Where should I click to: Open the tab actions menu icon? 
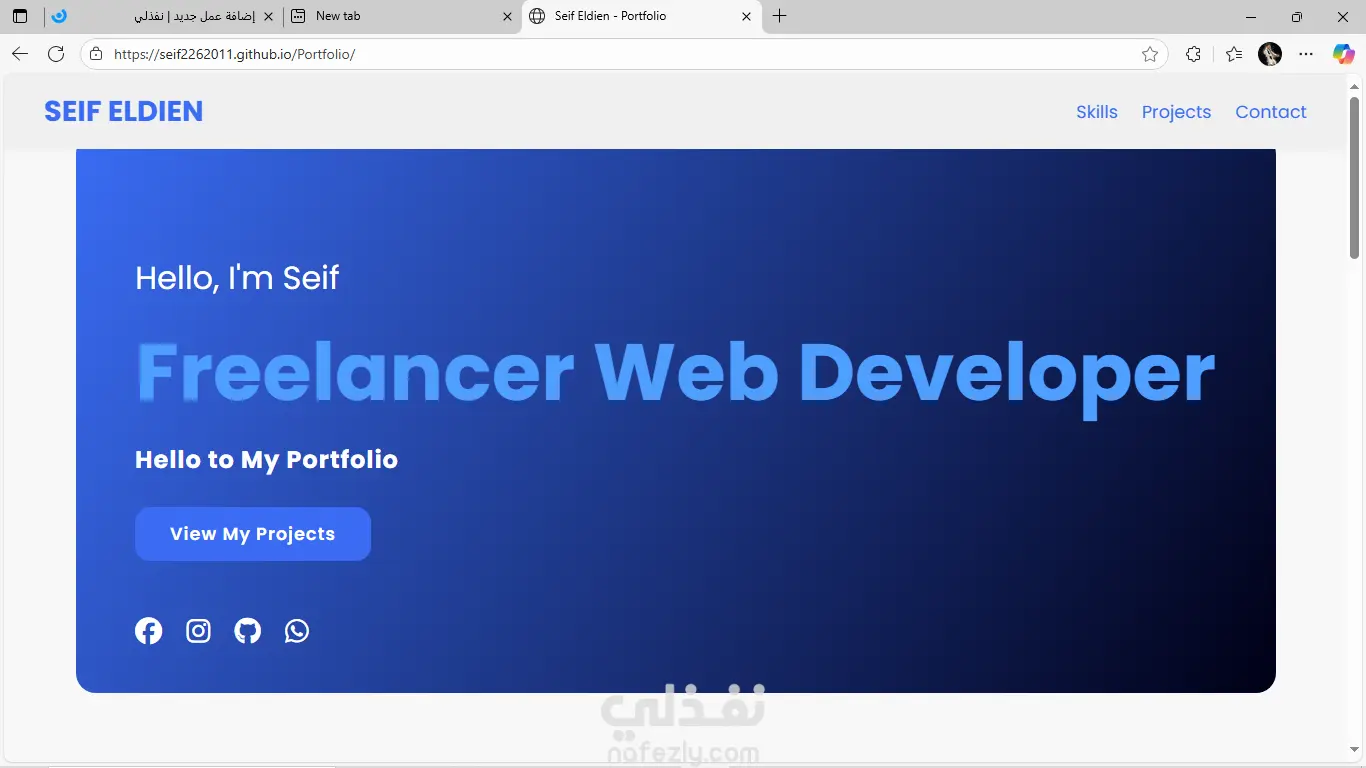click(20, 16)
